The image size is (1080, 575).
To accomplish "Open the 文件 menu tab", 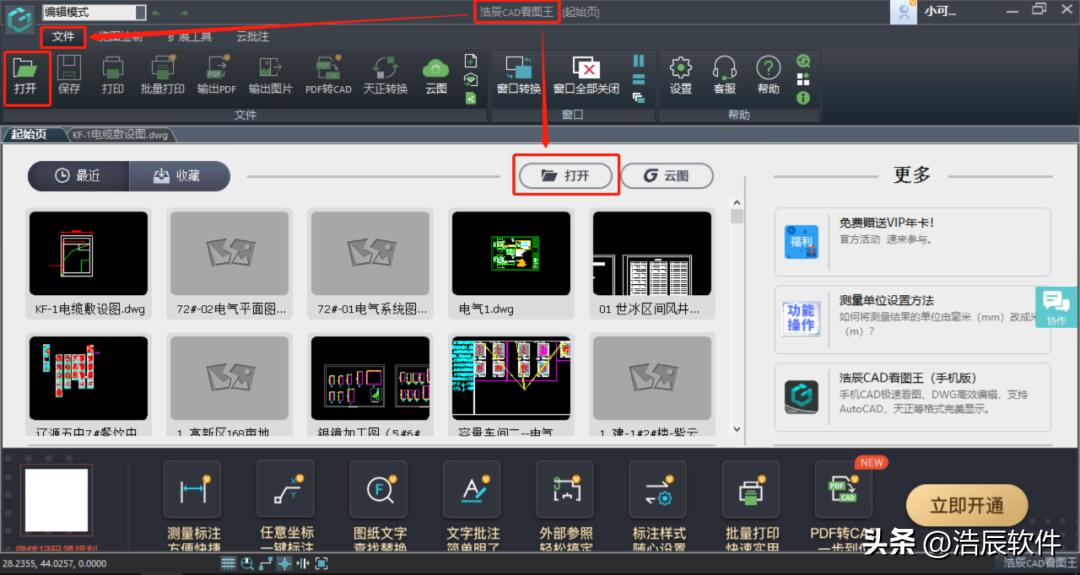I will [x=63, y=36].
